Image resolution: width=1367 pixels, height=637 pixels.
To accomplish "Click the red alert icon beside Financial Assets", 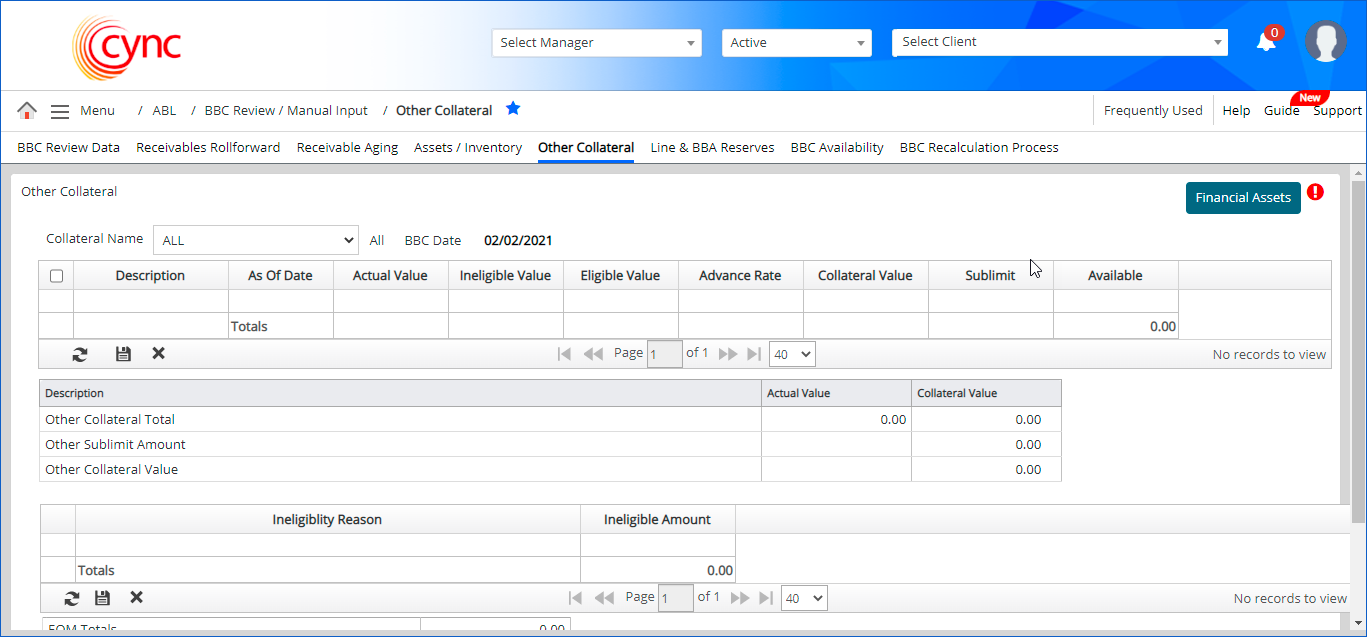I will click(1315, 192).
